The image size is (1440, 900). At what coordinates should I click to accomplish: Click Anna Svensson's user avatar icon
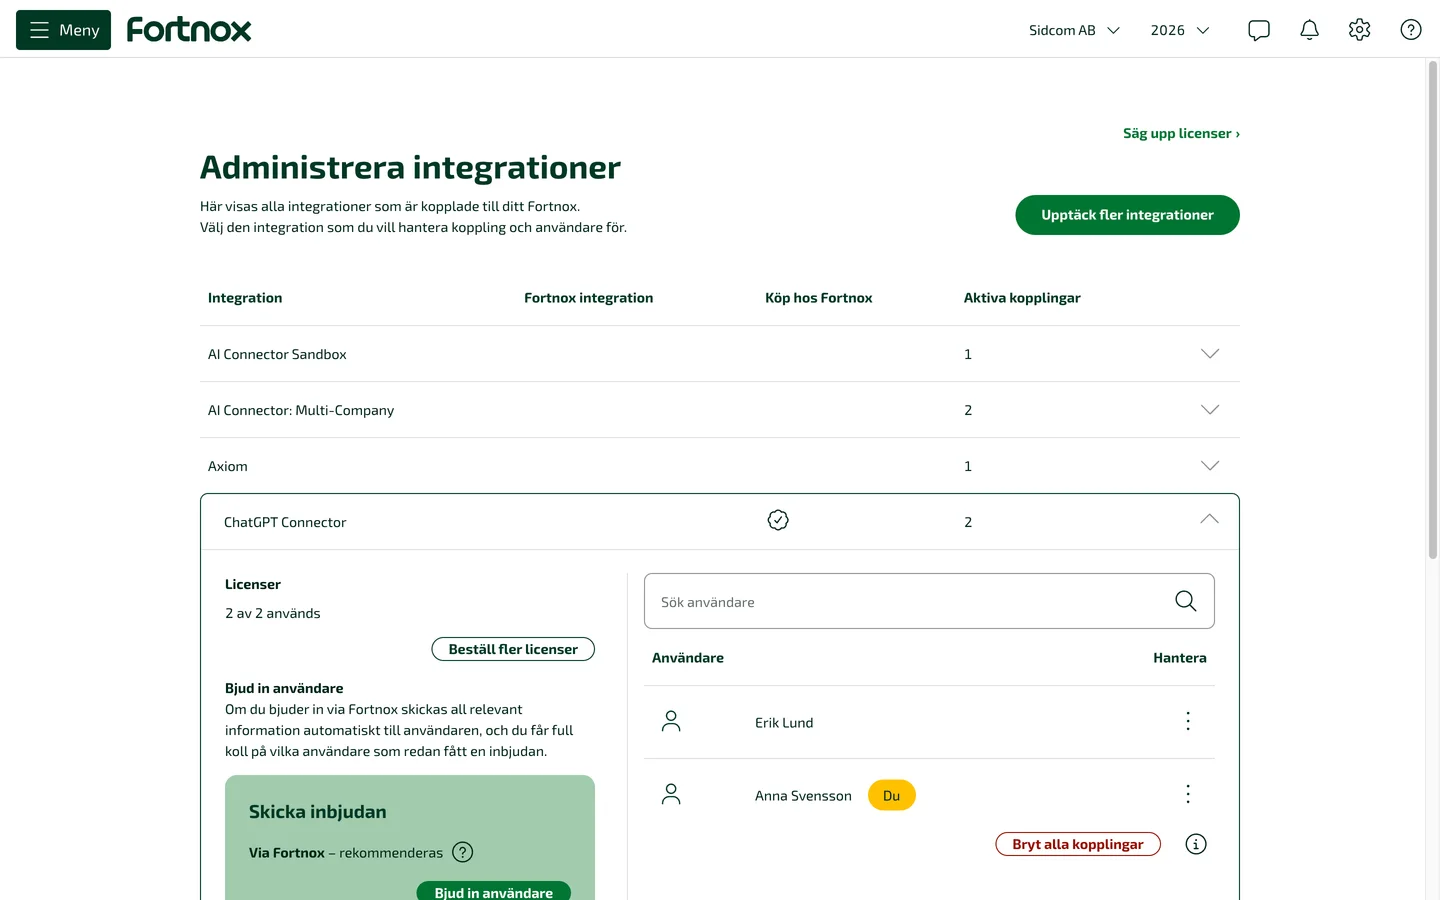(671, 794)
